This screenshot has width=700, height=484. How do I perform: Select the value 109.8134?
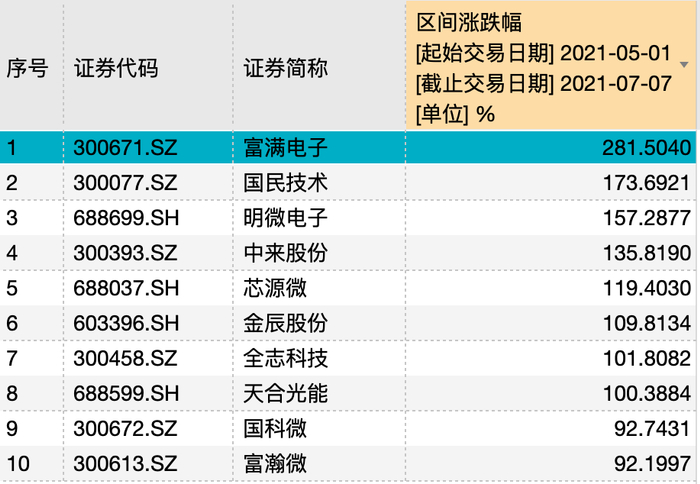[x=646, y=323]
